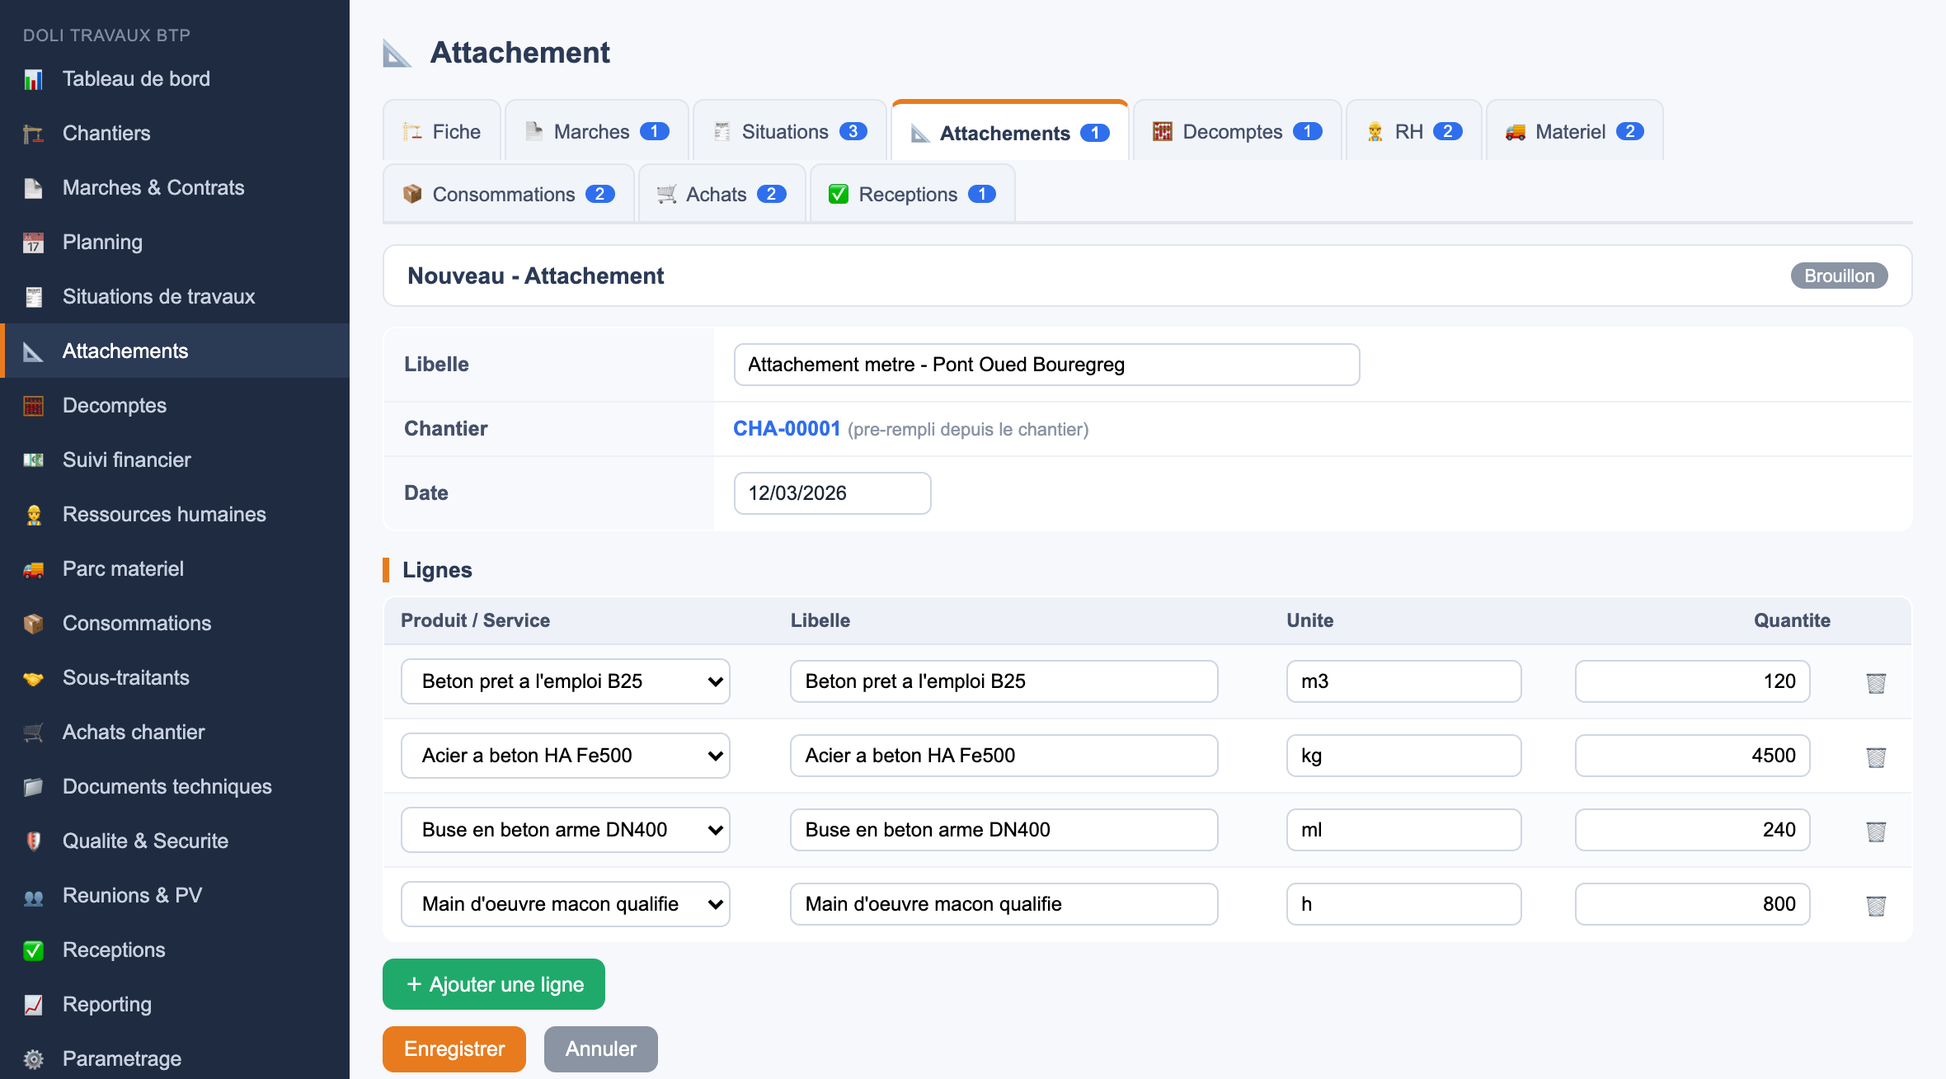The width and height of the screenshot is (1946, 1079).
Task: Click the Planning calendar icon
Action: coord(33,242)
